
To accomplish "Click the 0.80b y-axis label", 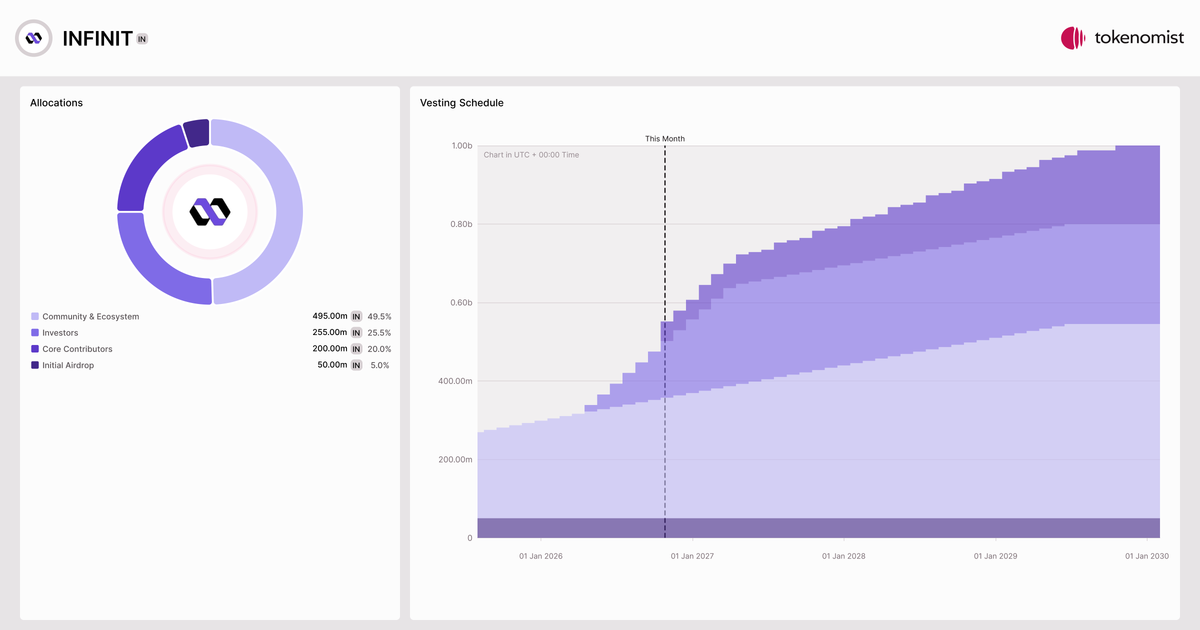I will click(461, 224).
